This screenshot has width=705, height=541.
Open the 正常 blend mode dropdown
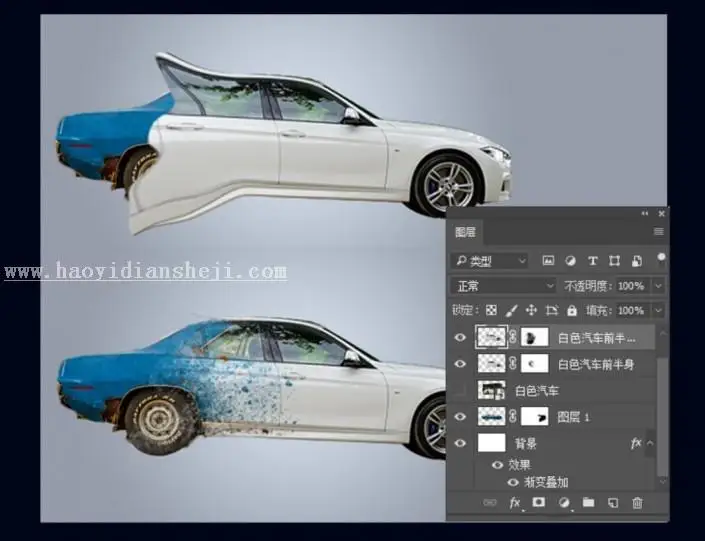(504, 286)
